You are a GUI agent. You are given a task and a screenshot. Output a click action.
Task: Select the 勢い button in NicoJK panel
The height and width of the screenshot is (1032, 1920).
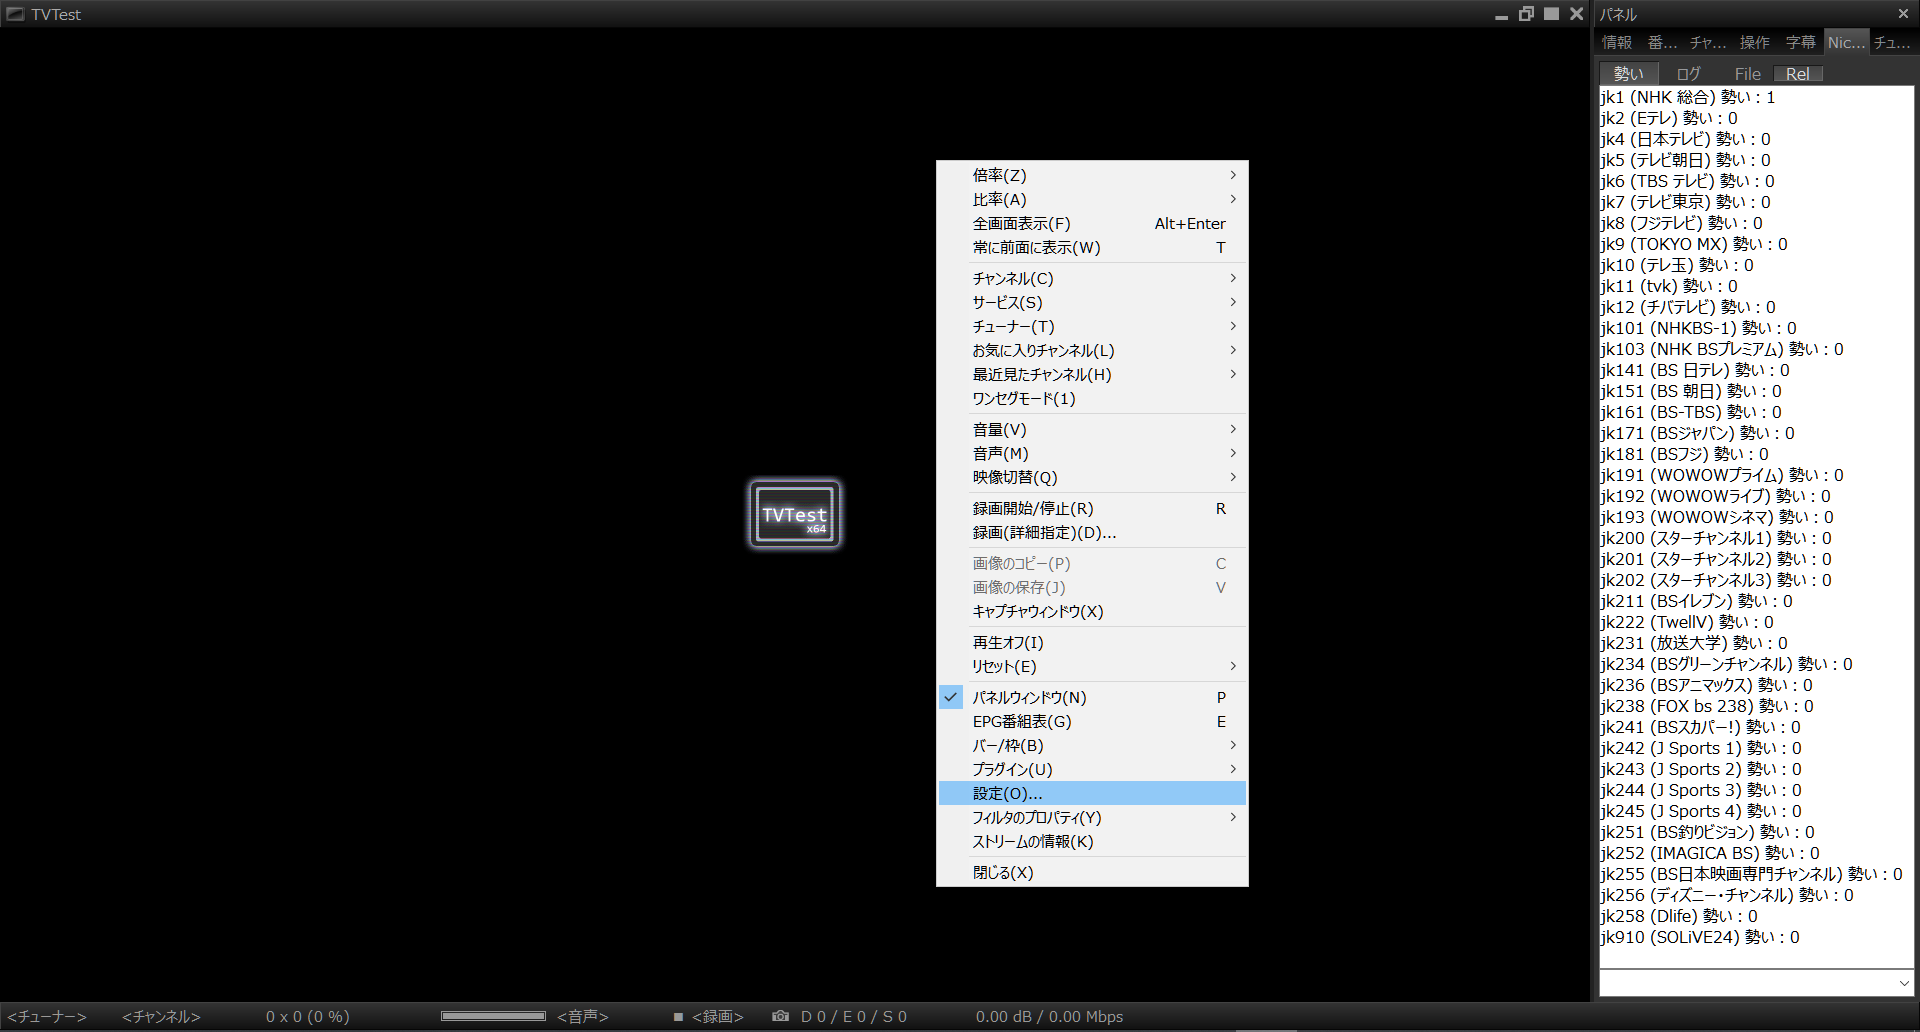pos(1629,74)
